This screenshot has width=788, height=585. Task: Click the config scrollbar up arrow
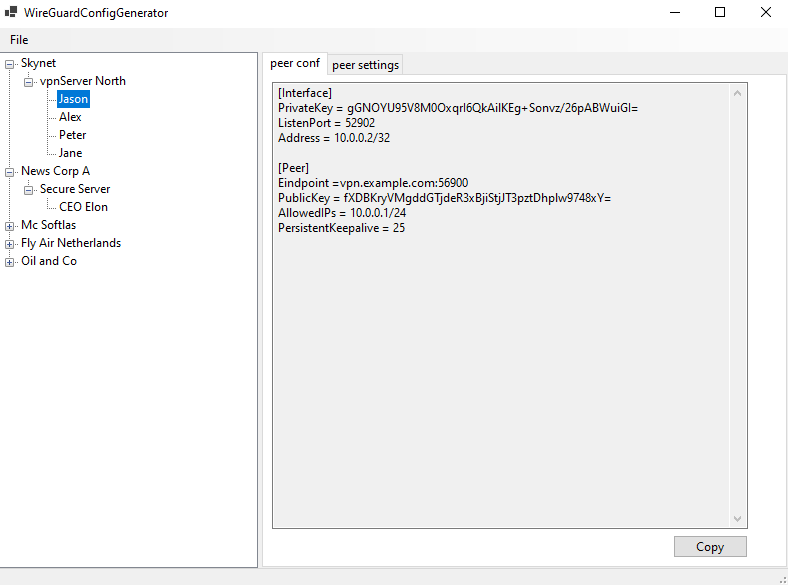737,93
